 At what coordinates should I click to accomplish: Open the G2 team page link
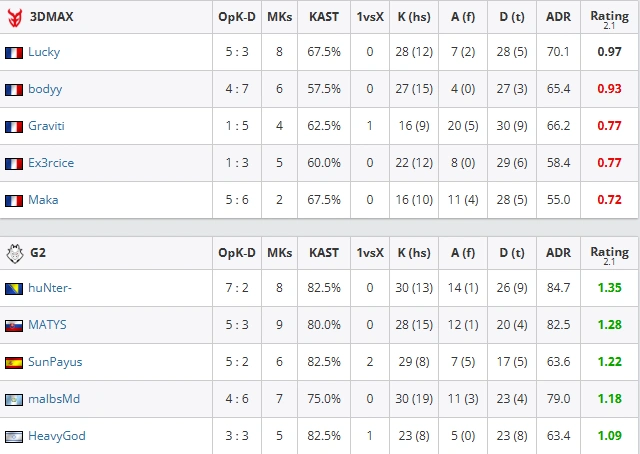(x=38, y=253)
